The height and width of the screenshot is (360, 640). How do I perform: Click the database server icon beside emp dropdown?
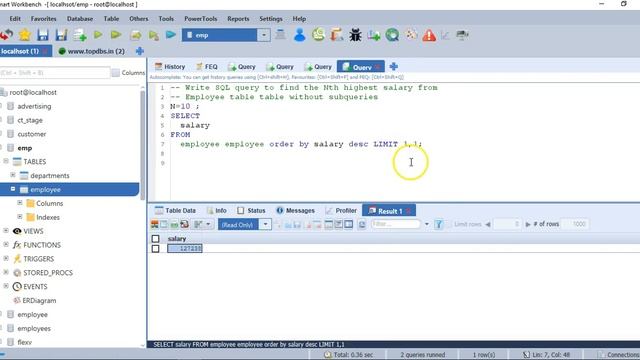point(280,35)
